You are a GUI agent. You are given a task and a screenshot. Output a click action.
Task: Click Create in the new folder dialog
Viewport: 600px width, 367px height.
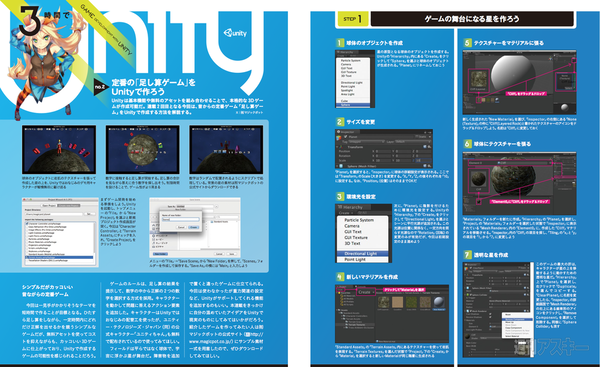click(x=194, y=227)
